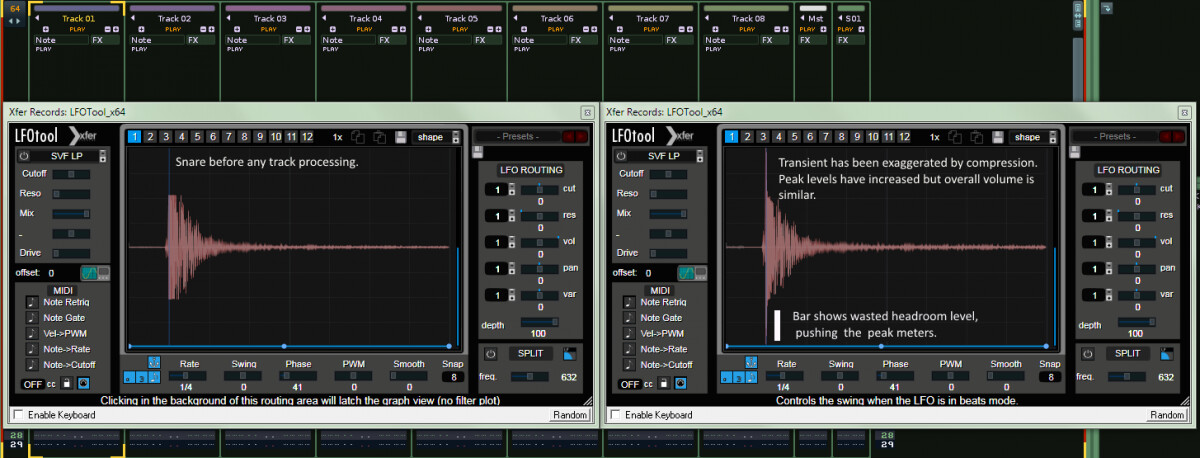Click the copy graph icon in left LFOTool
This screenshot has width=1200, height=458.
(x=357, y=137)
